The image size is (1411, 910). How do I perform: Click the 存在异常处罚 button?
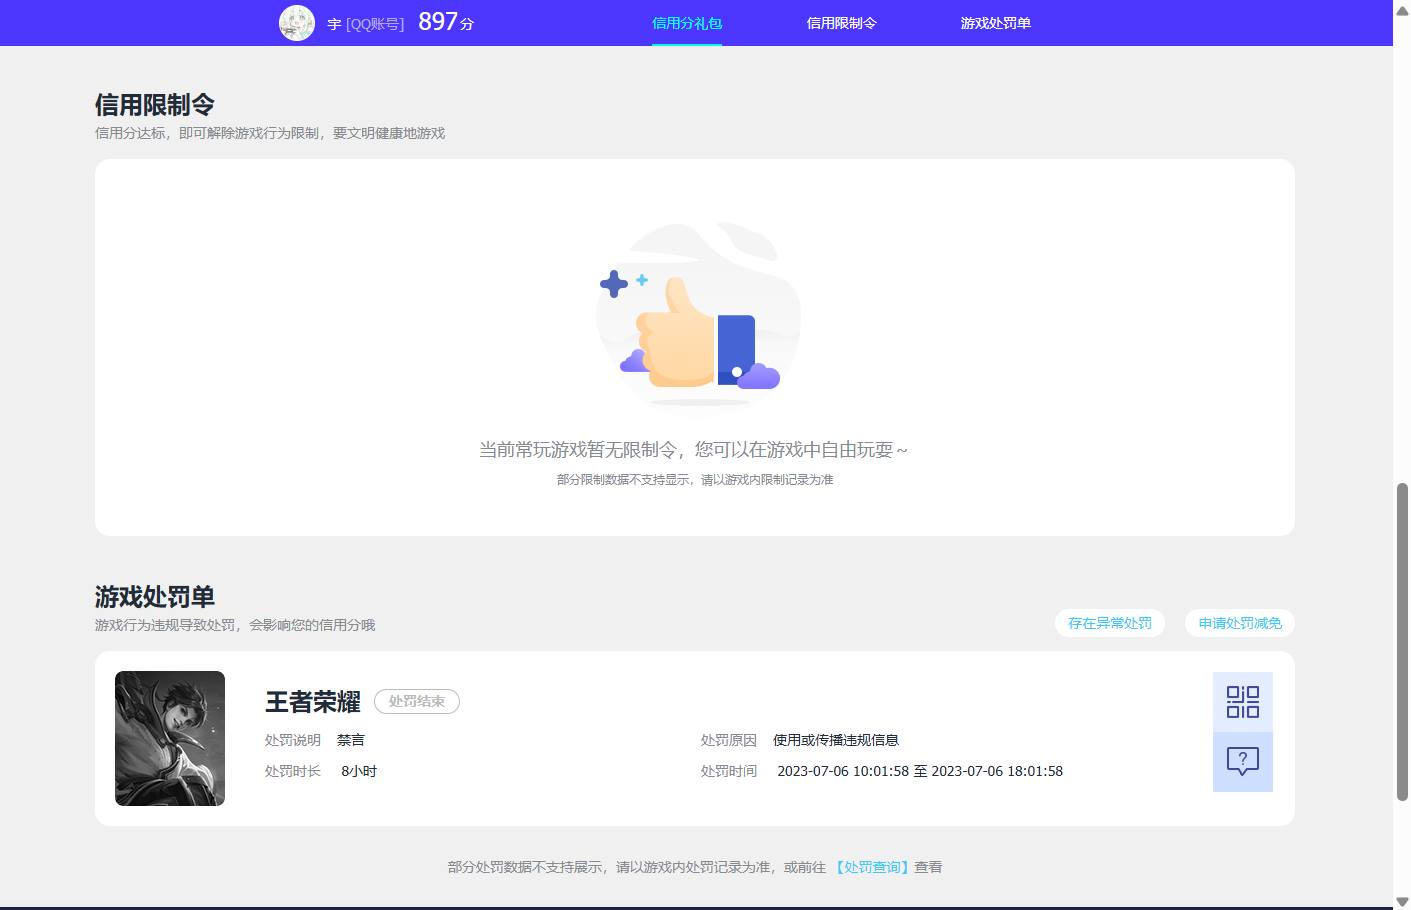1109,622
